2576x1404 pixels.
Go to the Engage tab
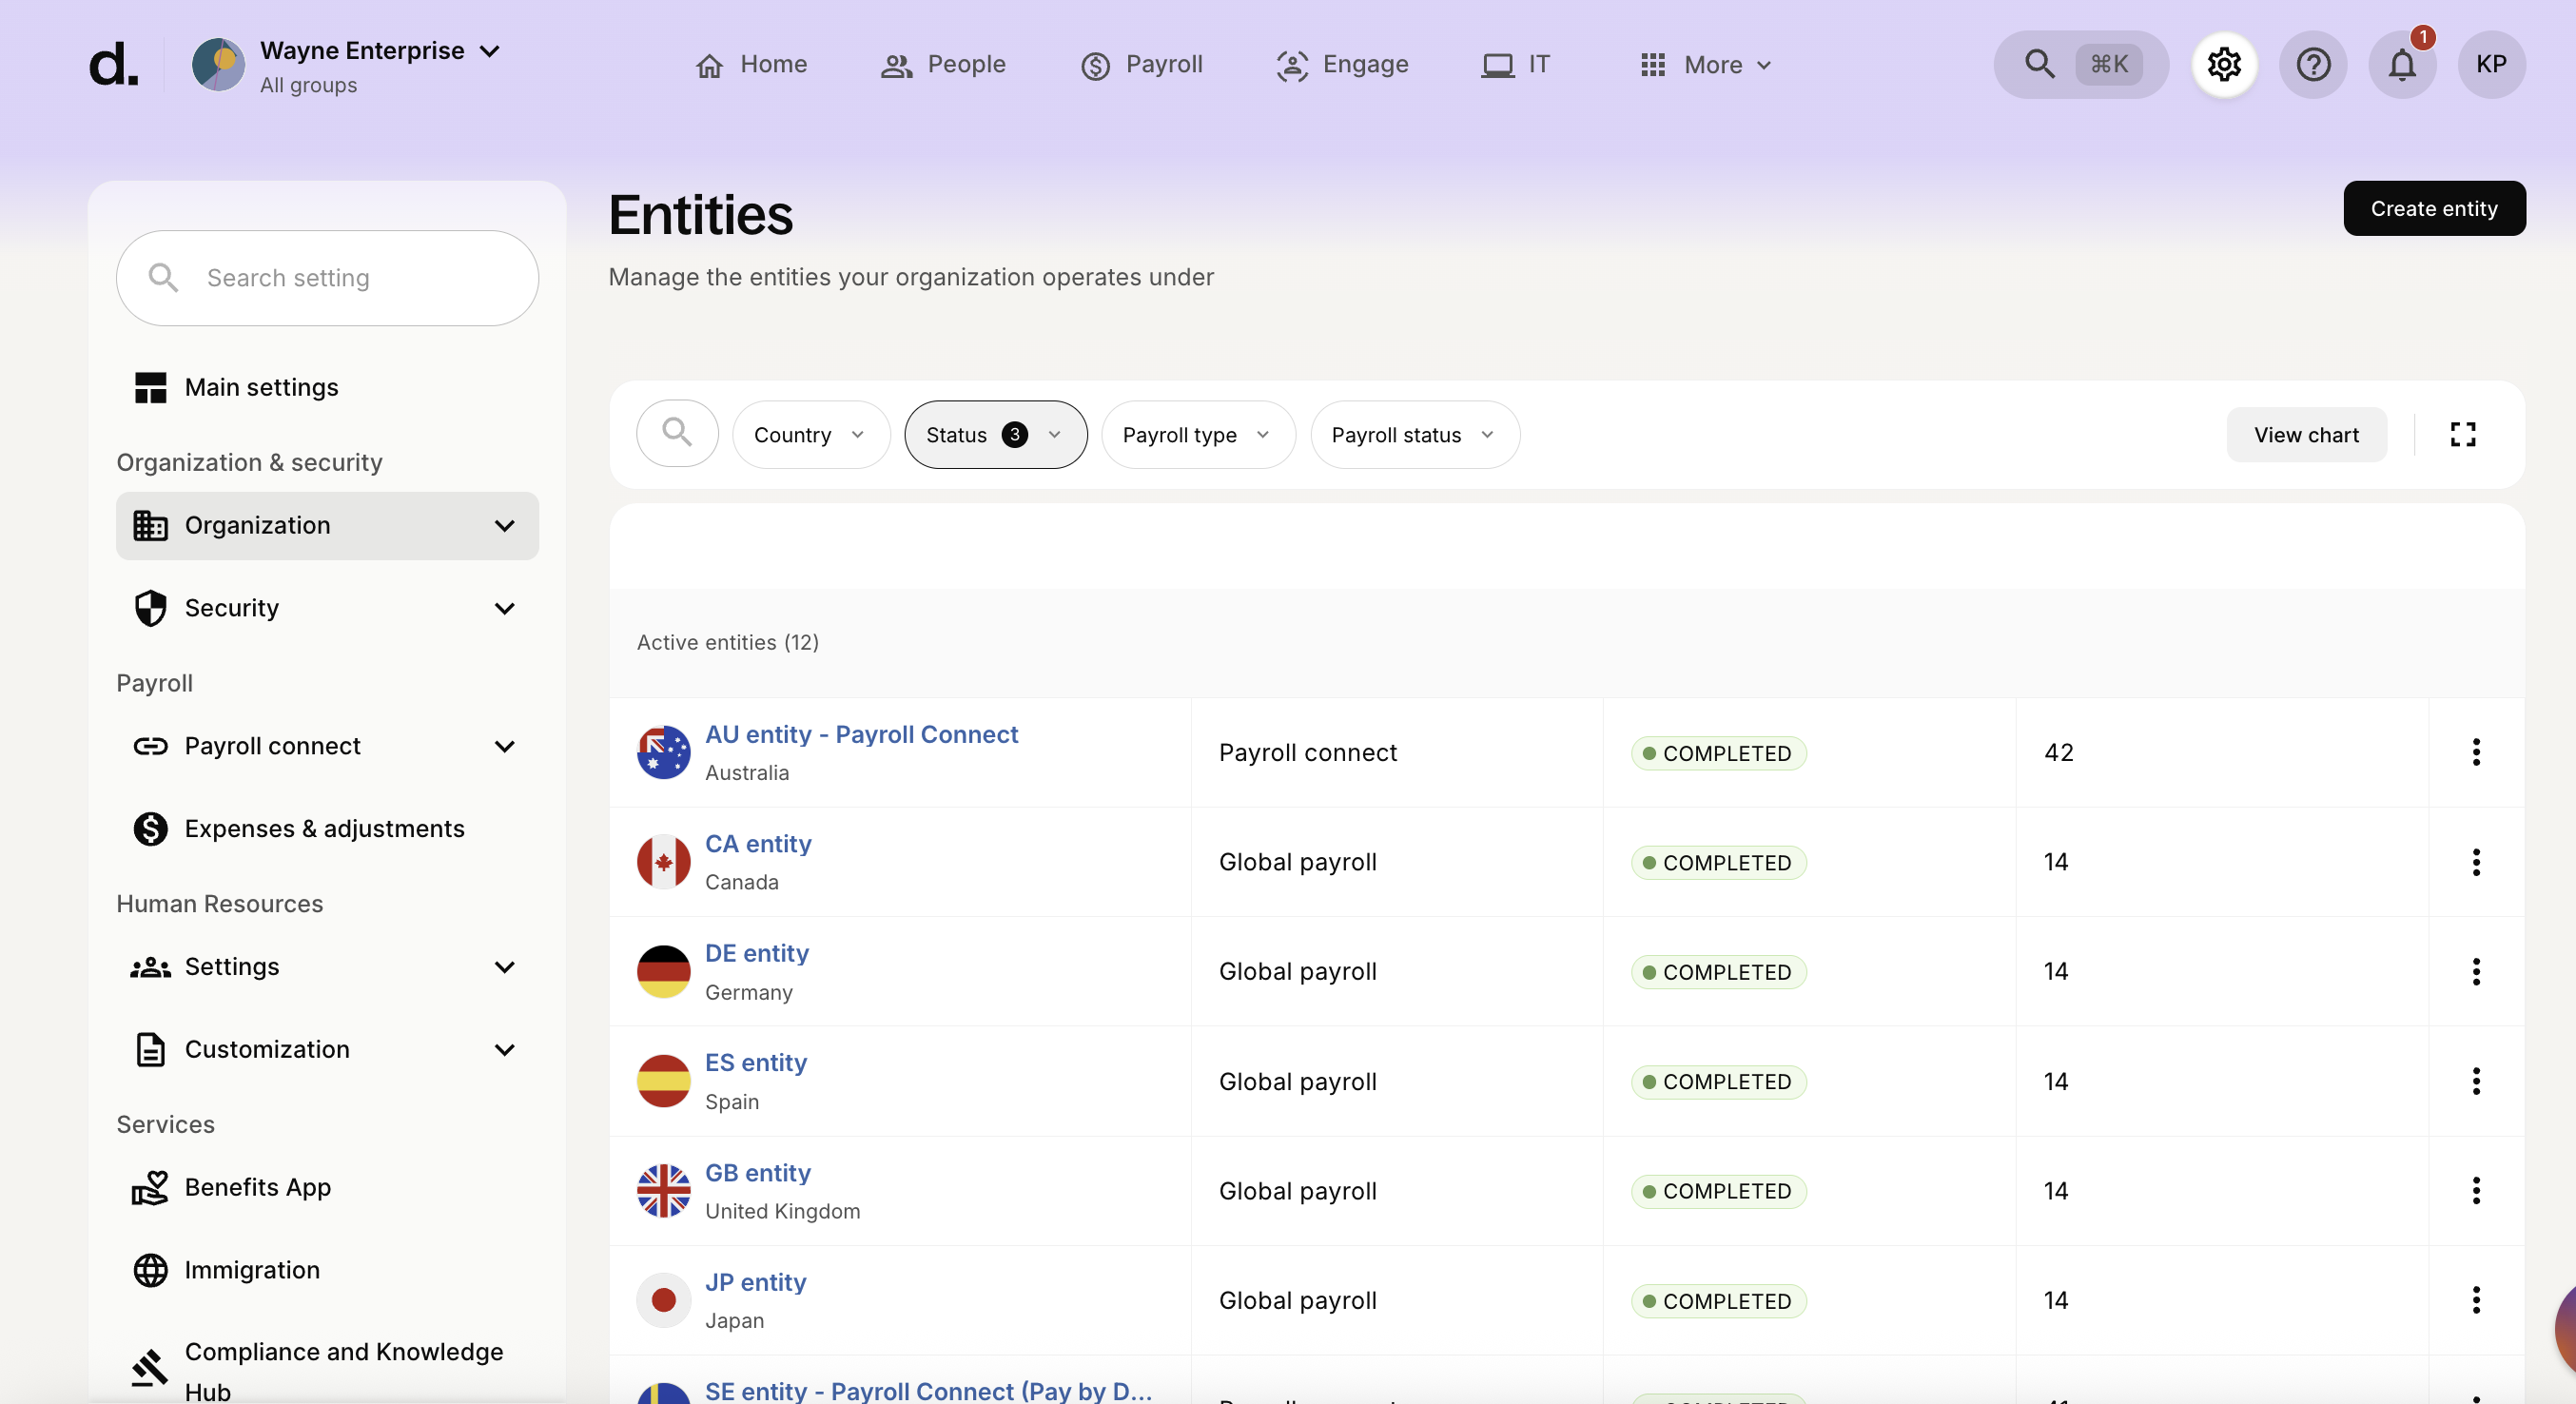coord(1342,65)
